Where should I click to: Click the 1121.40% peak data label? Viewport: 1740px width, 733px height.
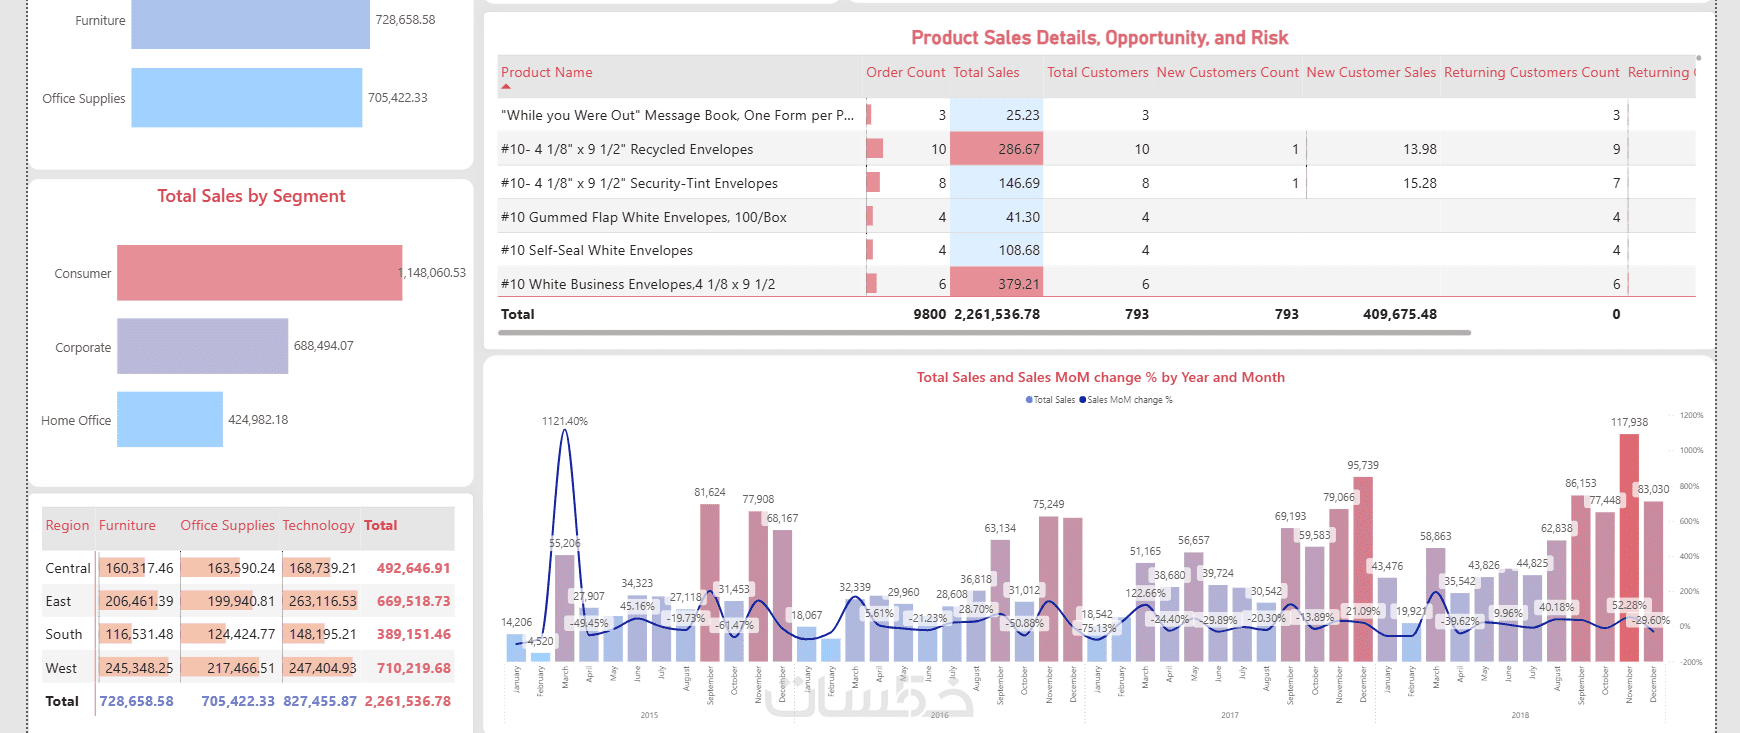pyautogui.click(x=565, y=421)
